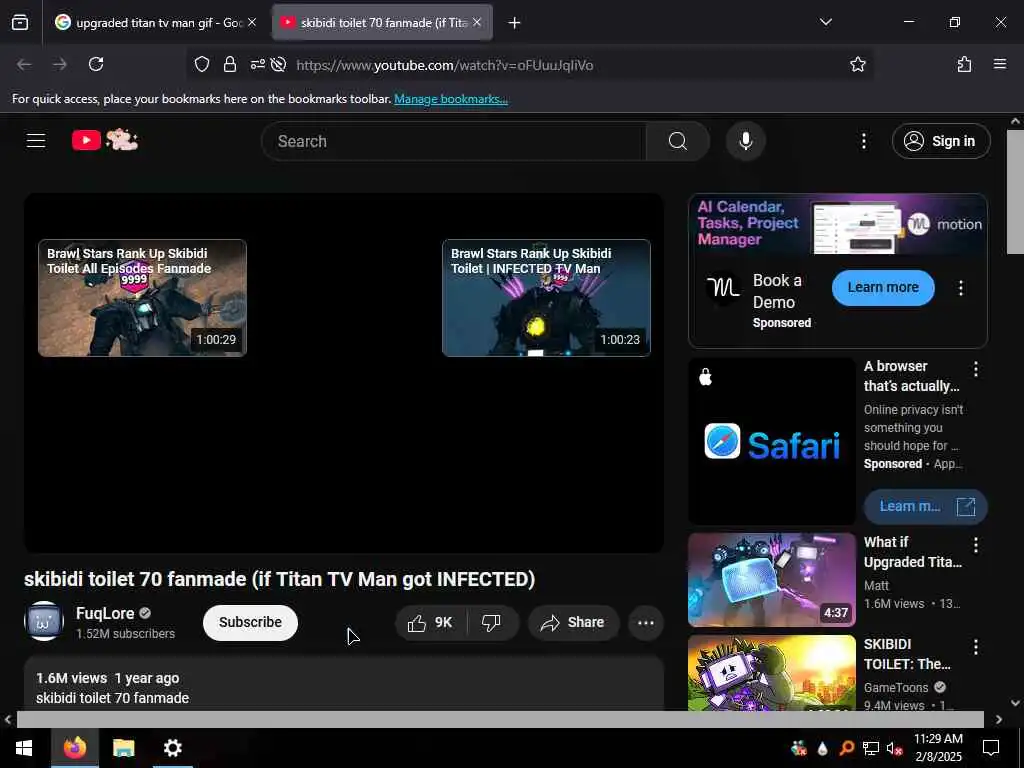Click scrollbar right arrow
This screenshot has height=768, width=1024.
(x=999, y=719)
